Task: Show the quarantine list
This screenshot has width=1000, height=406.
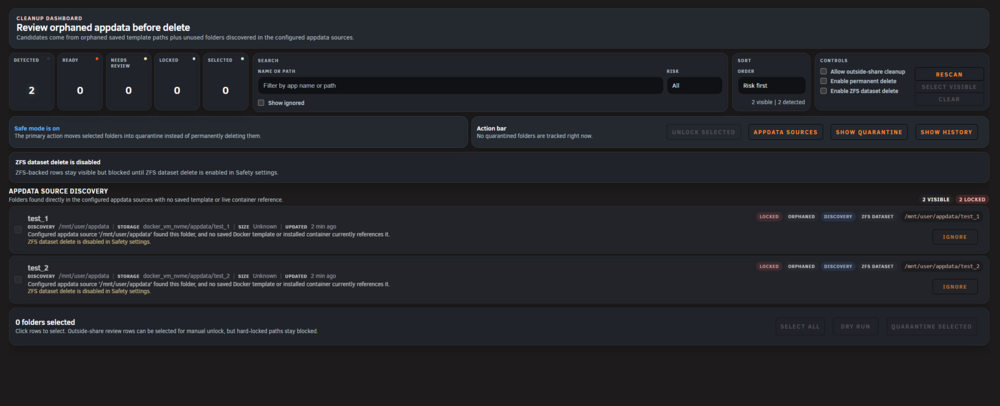Action: (x=869, y=132)
